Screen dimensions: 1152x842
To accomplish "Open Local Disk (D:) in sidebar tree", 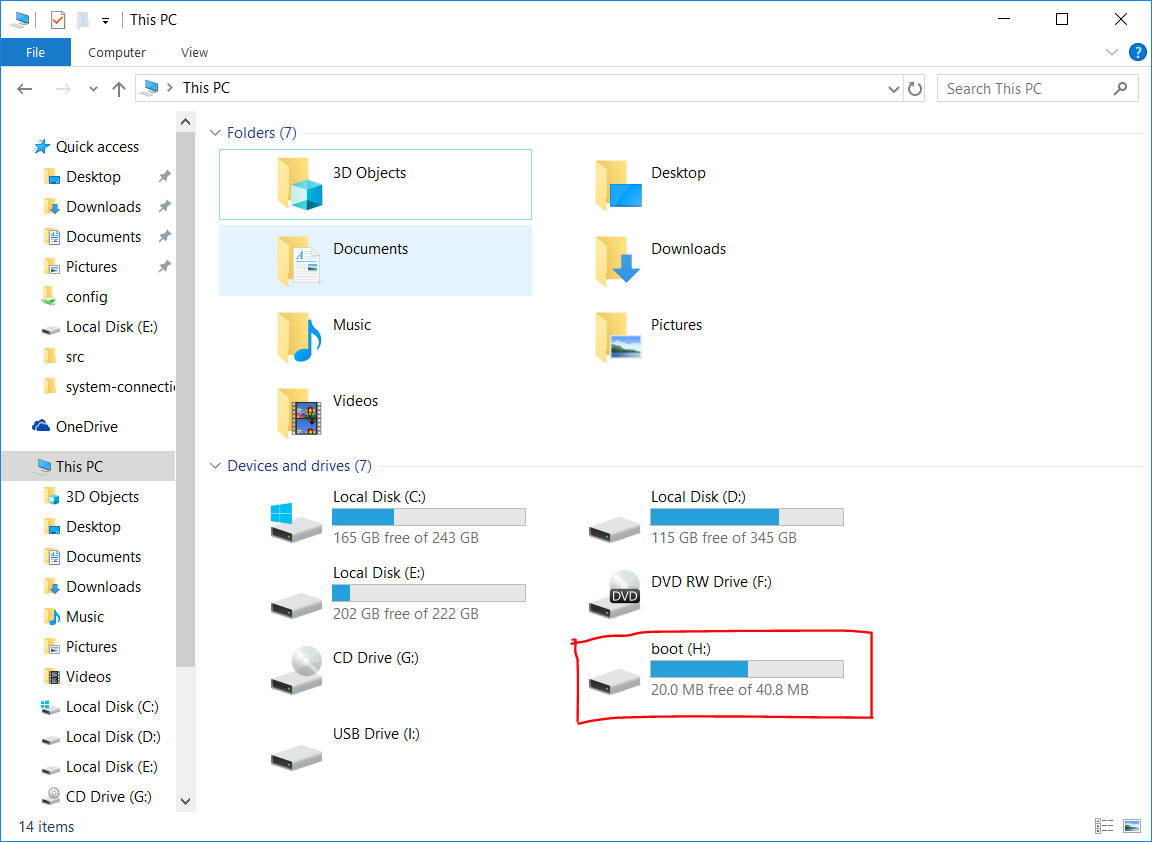I will [113, 737].
